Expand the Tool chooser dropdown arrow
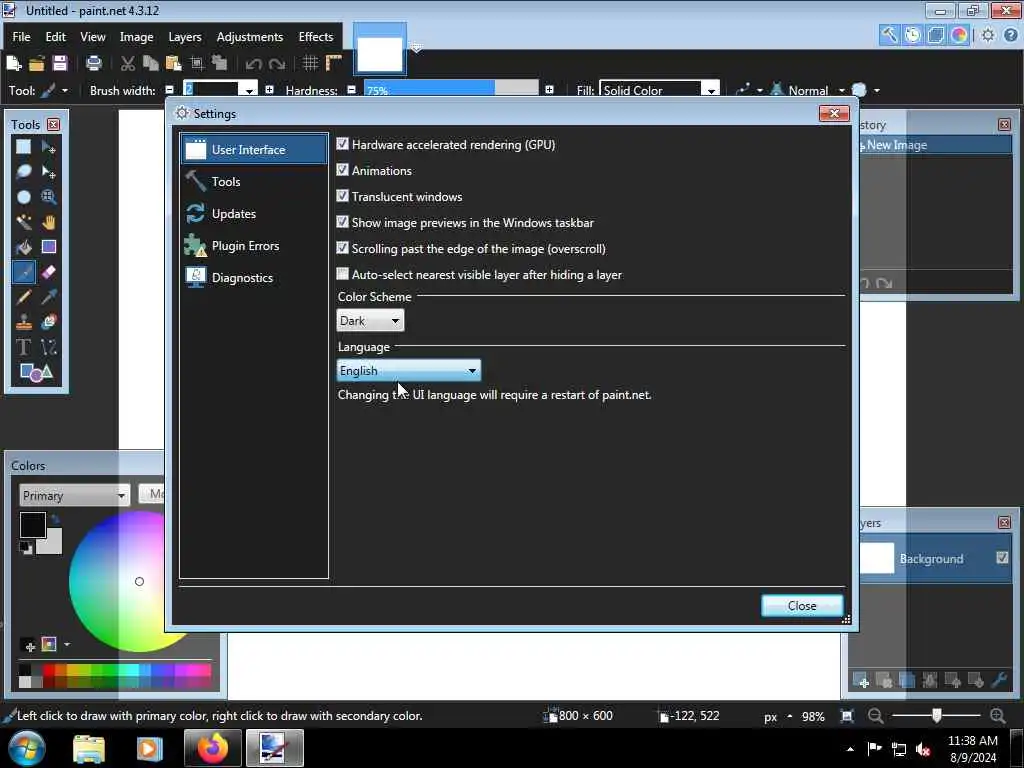The width and height of the screenshot is (1024, 768). pyautogui.click(x=65, y=91)
